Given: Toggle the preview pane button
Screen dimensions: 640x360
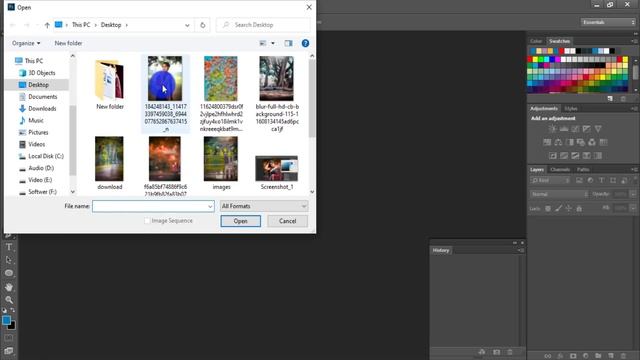Looking at the screenshot, I should [x=289, y=43].
